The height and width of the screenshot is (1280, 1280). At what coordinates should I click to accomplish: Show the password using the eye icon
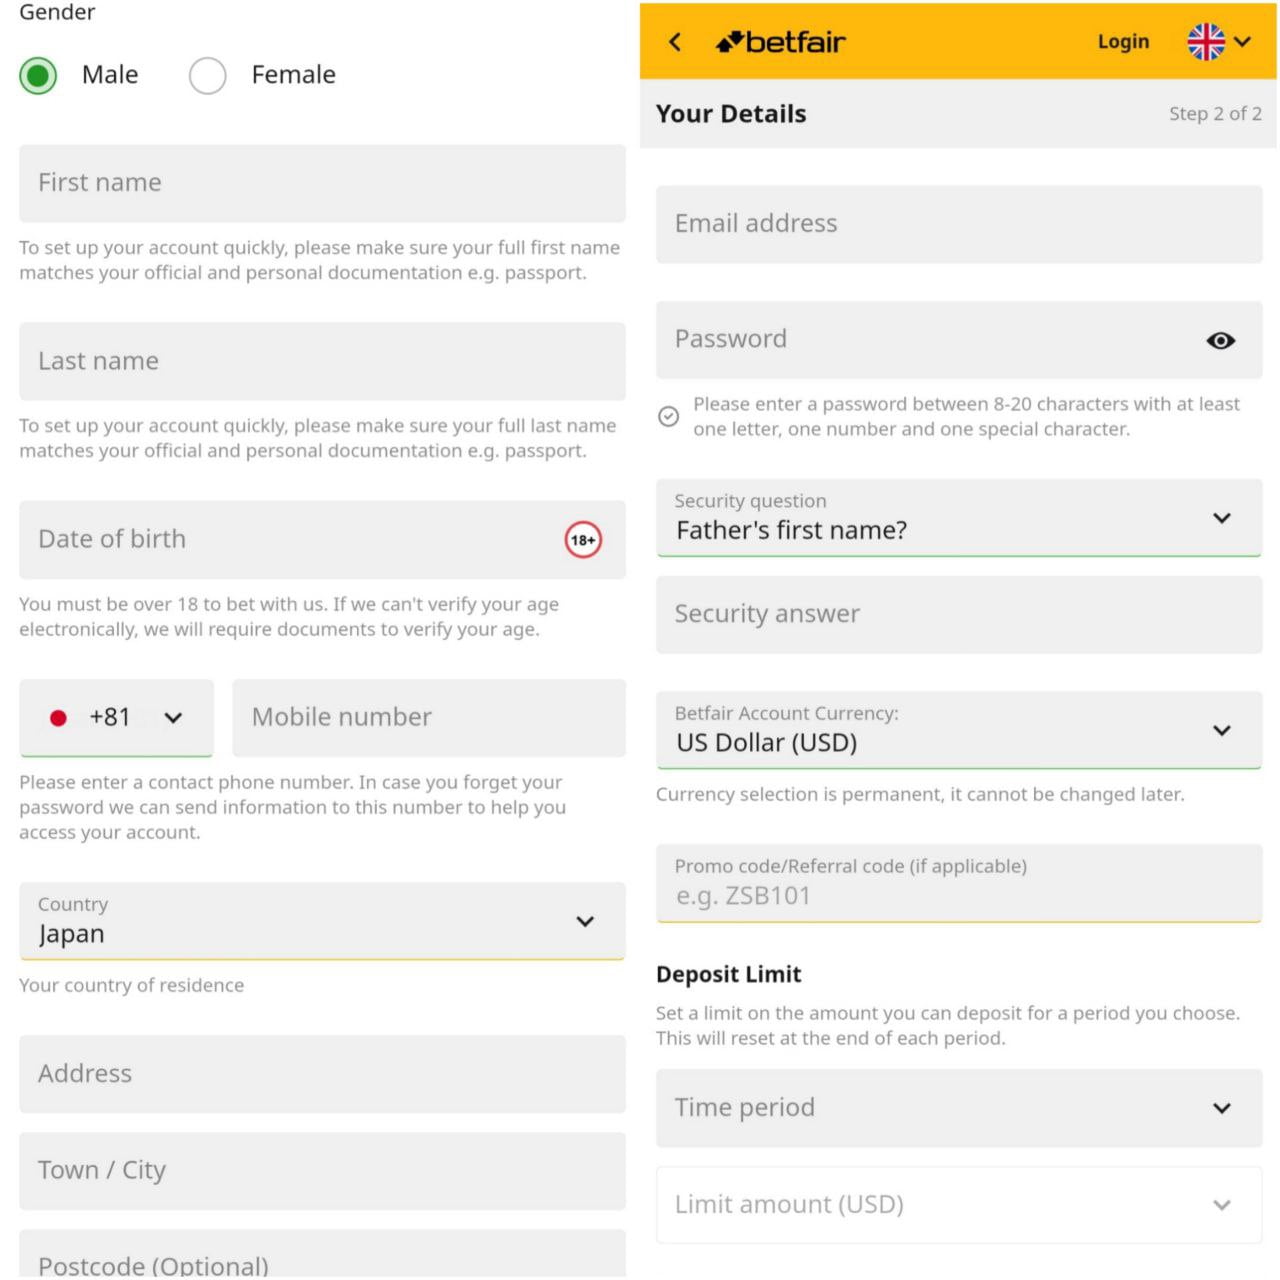point(1220,341)
